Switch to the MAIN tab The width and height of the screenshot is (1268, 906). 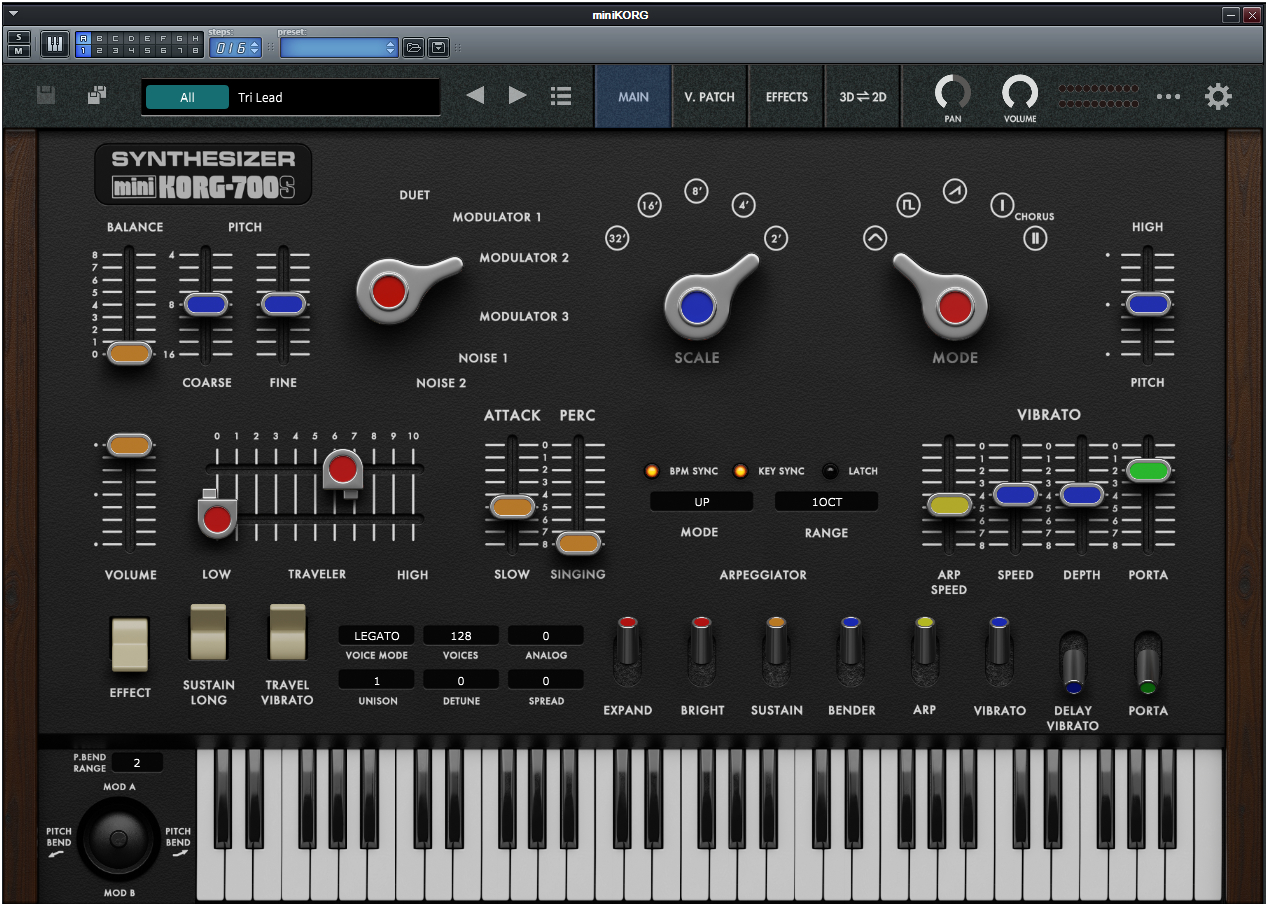pos(633,97)
